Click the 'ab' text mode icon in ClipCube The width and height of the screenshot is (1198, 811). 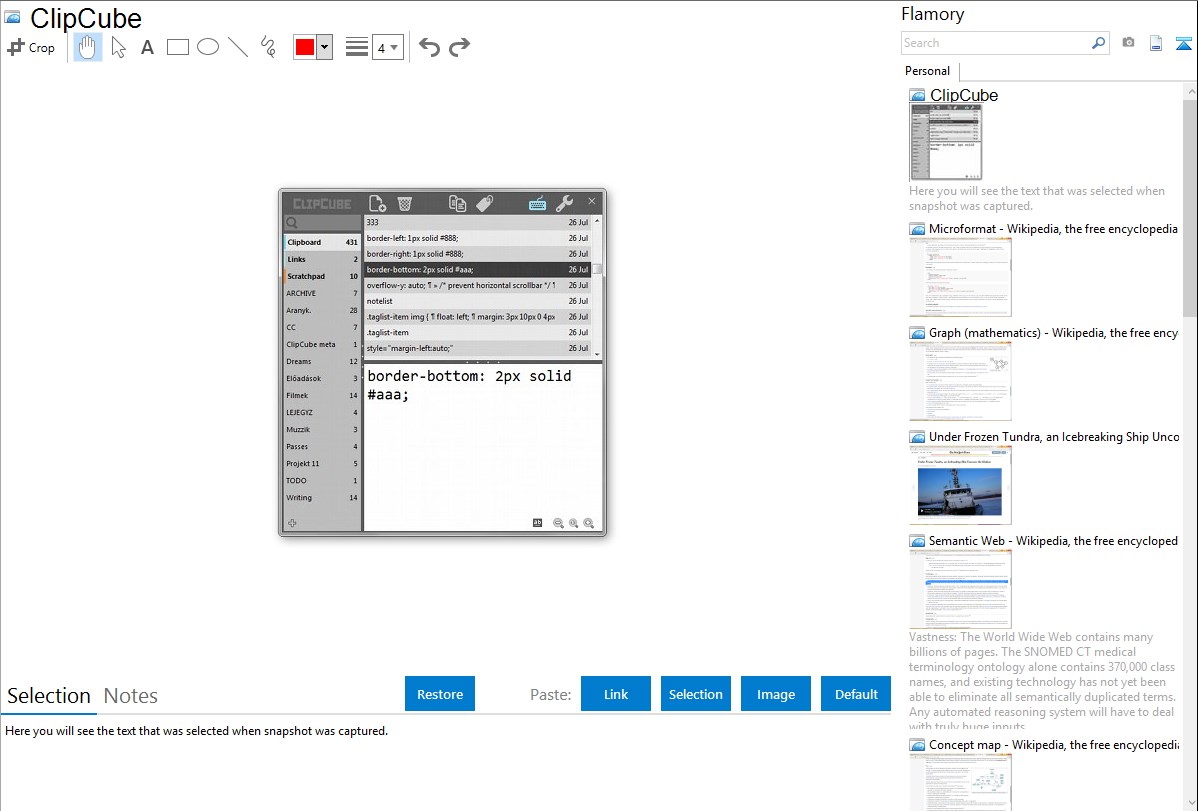(537, 523)
